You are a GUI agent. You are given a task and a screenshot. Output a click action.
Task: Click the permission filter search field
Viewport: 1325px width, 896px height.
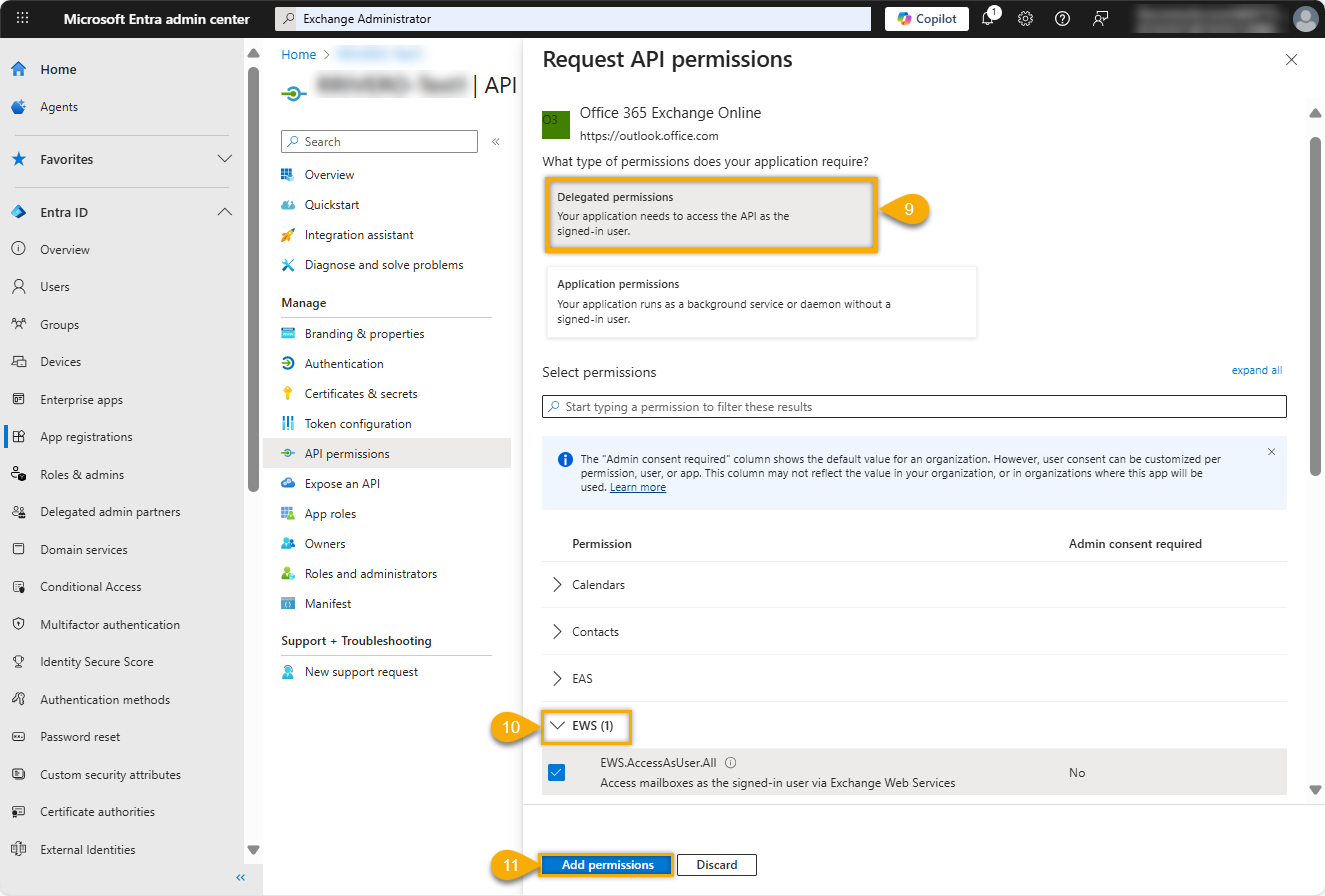tap(914, 407)
